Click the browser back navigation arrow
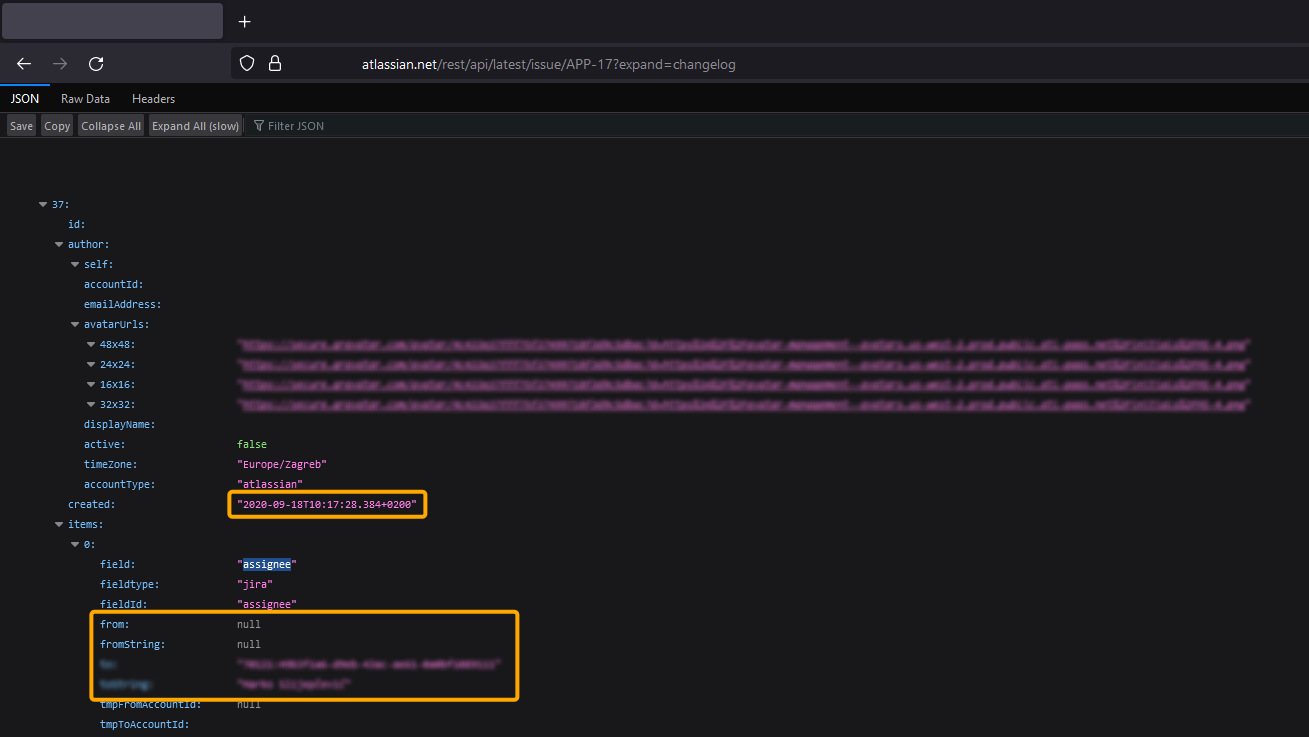 click(x=23, y=63)
